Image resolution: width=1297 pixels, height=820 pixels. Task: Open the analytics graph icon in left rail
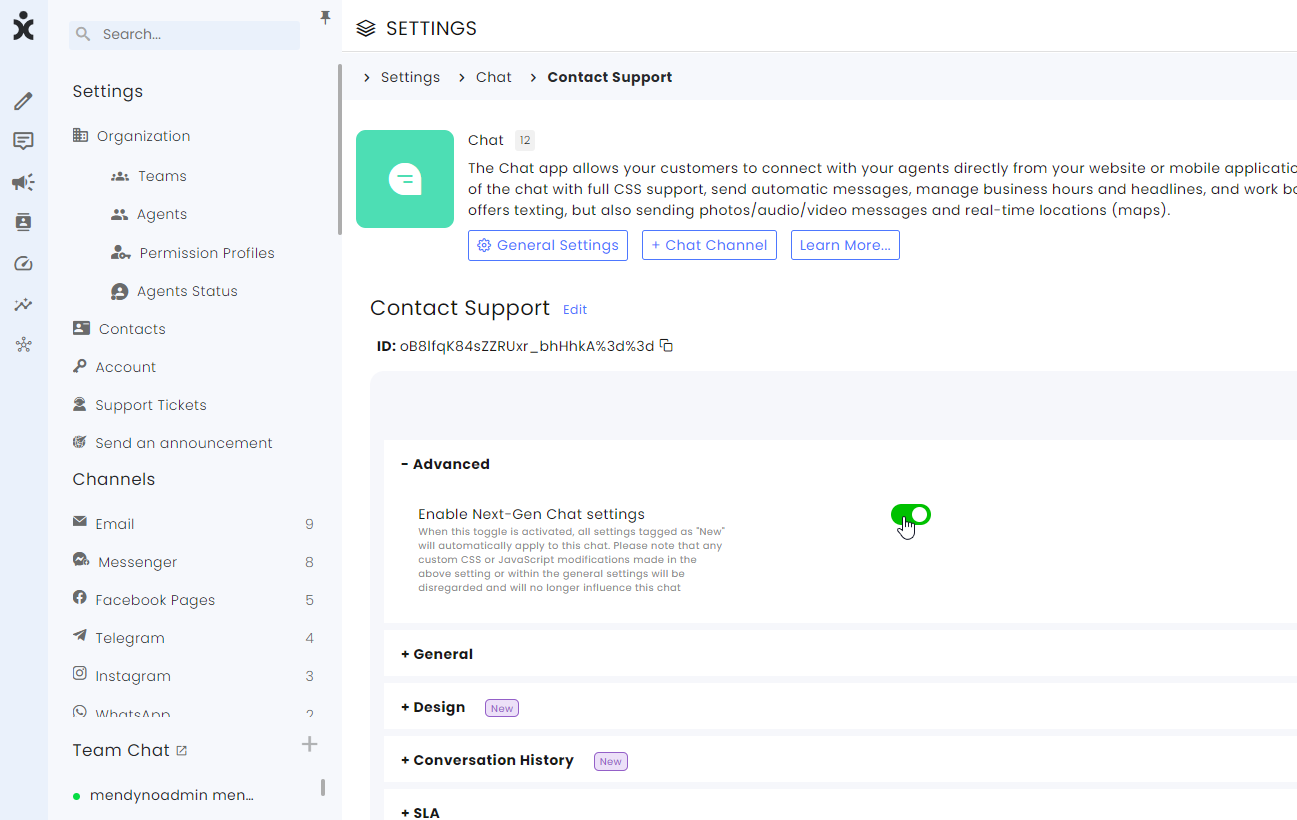pos(23,304)
